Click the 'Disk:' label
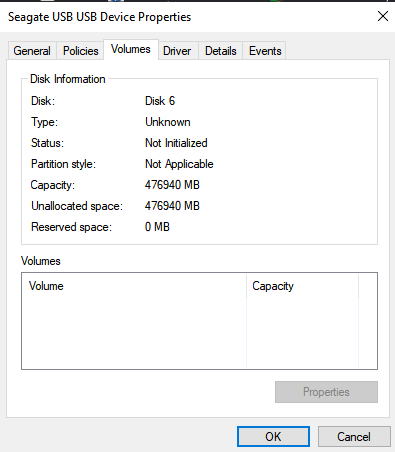Viewport: 395px width, 452px height. (43, 101)
